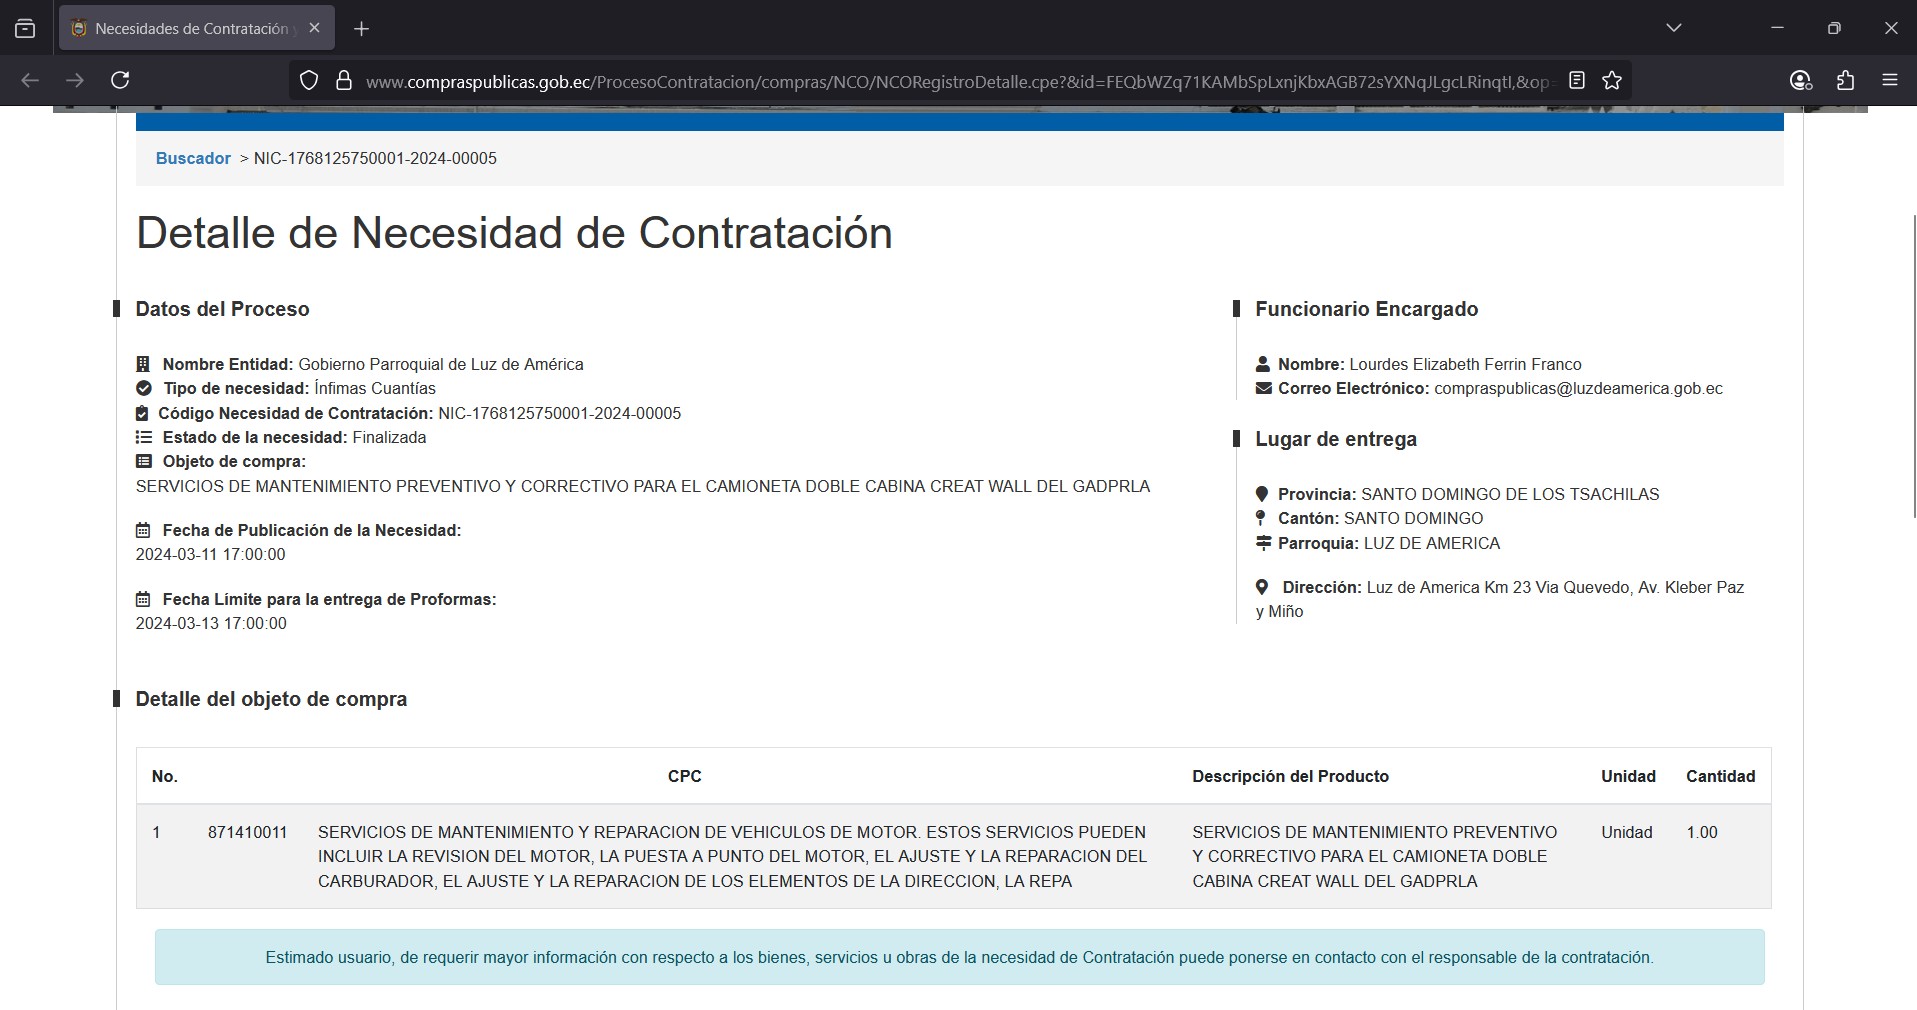The height and width of the screenshot is (1010, 1917).
Task: Click the check-circle icon beside Tipo de necesidad
Action: tap(144, 388)
